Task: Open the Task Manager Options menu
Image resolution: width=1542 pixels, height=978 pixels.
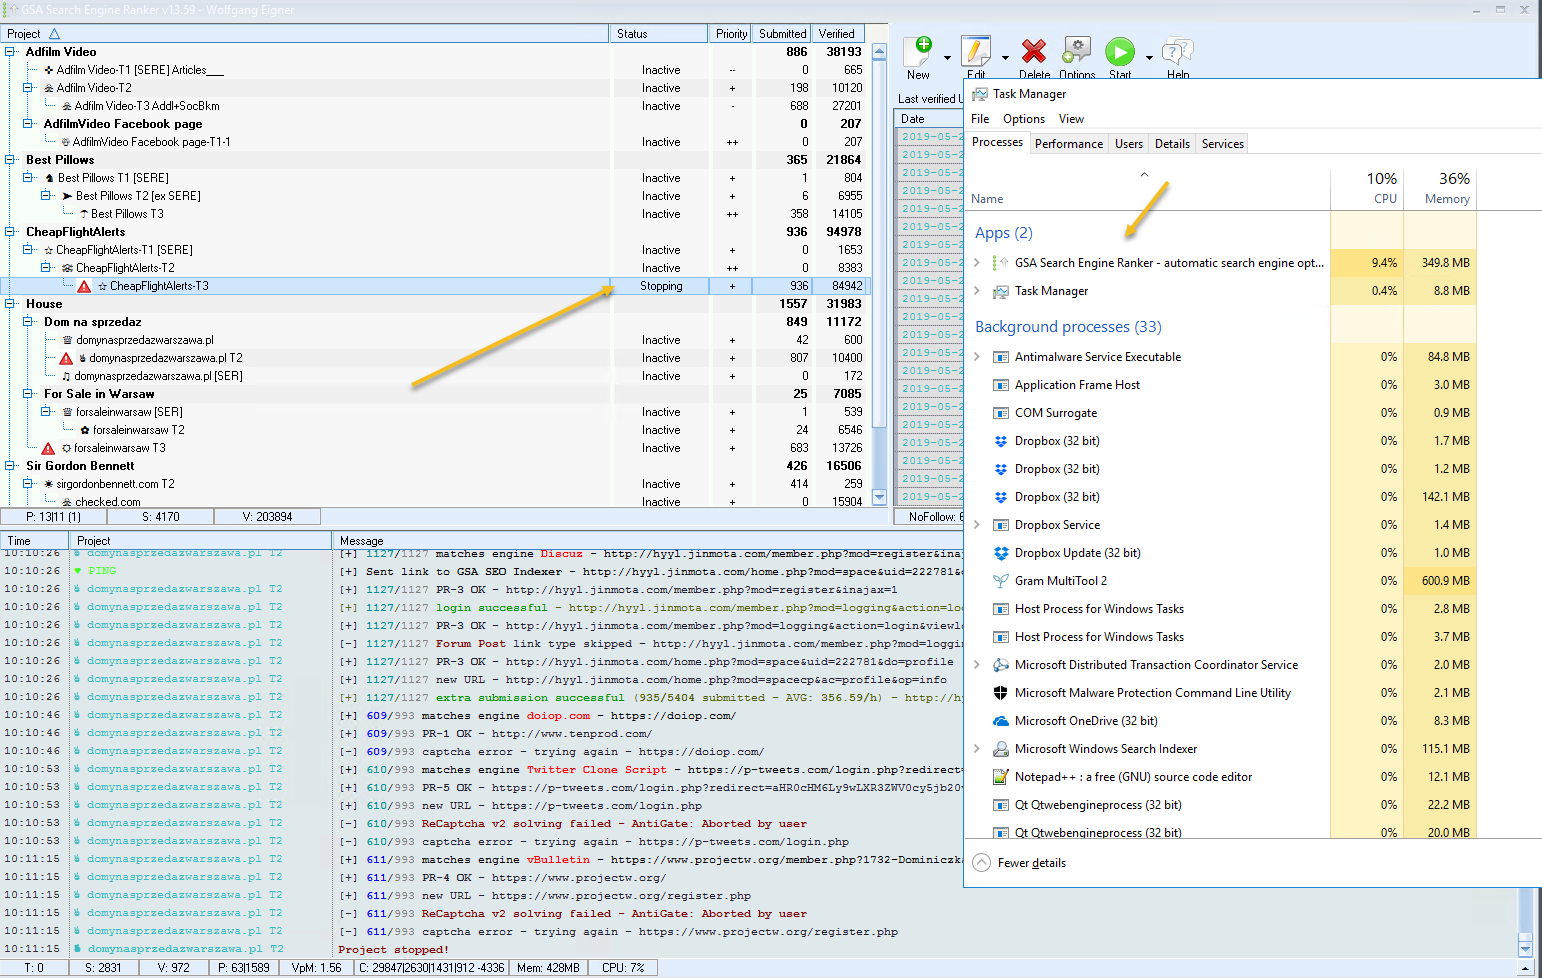Action: click(x=1024, y=119)
